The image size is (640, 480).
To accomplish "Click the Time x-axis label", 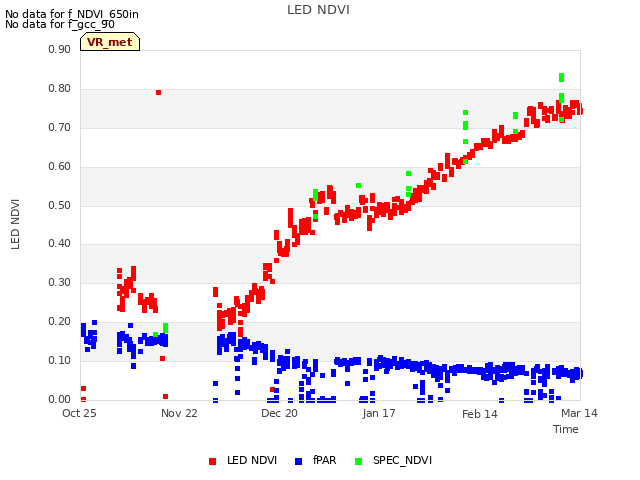I will pyautogui.click(x=566, y=429).
